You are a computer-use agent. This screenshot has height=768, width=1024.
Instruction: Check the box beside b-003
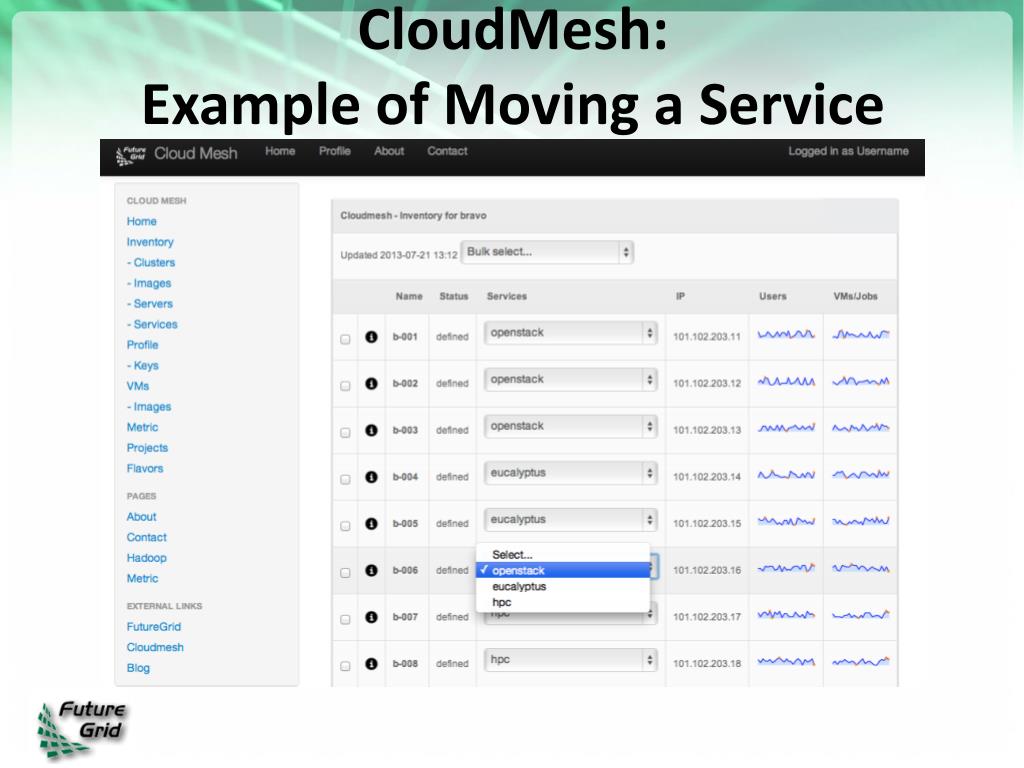[x=345, y=432]
